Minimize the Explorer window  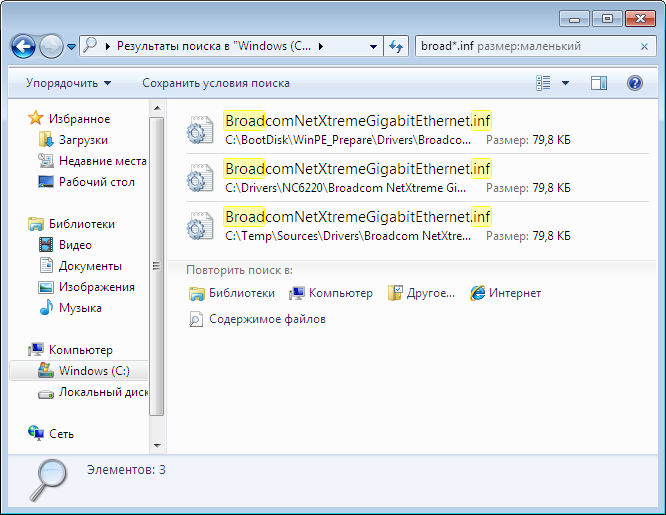click(574, 19)
